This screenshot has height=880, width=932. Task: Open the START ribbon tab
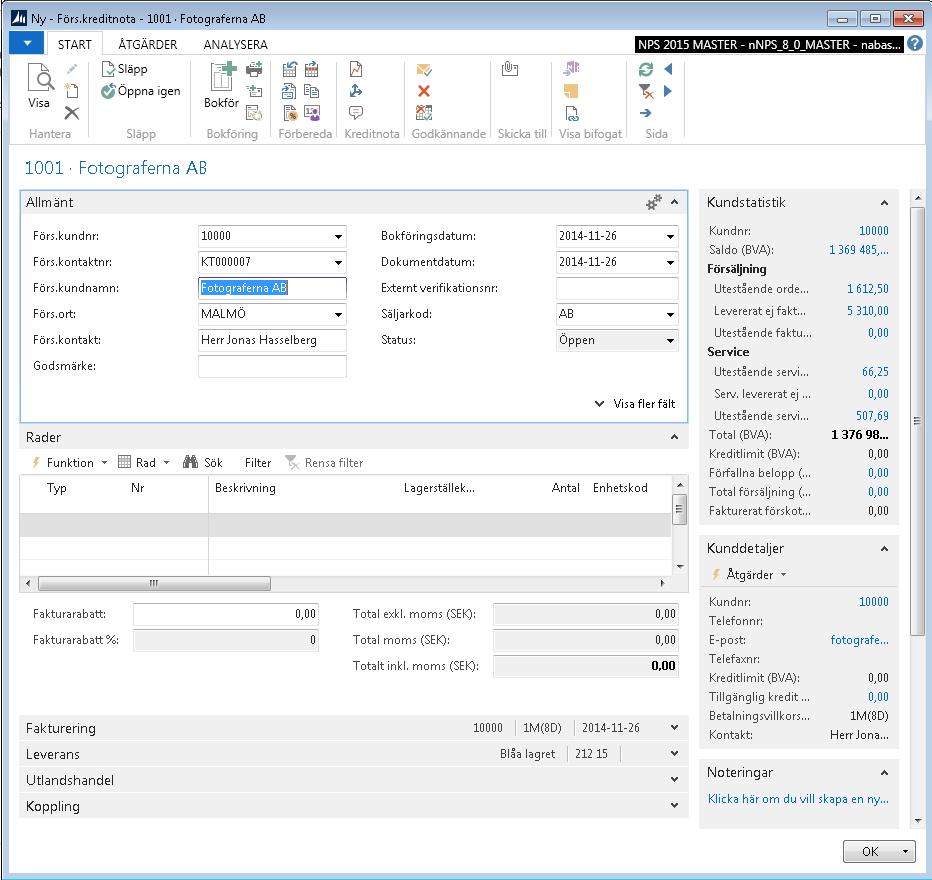[74, 45]
